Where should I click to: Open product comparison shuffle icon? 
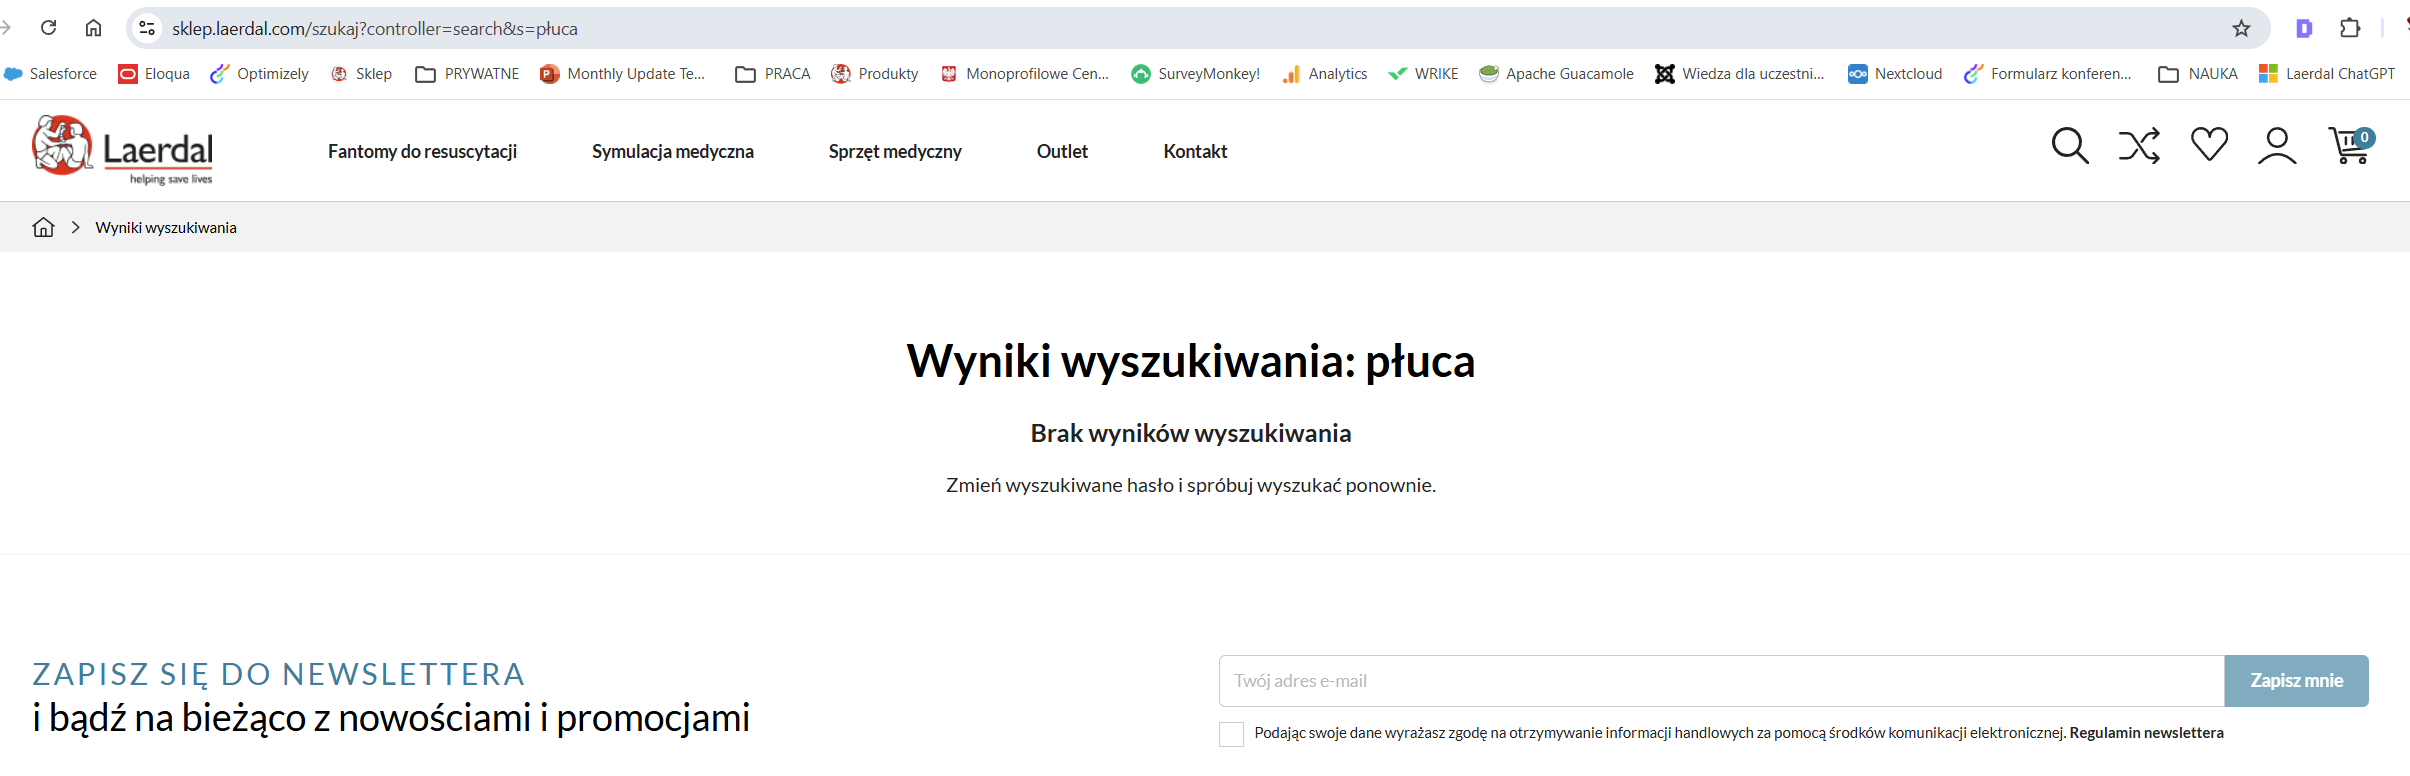pos(2139,146)
